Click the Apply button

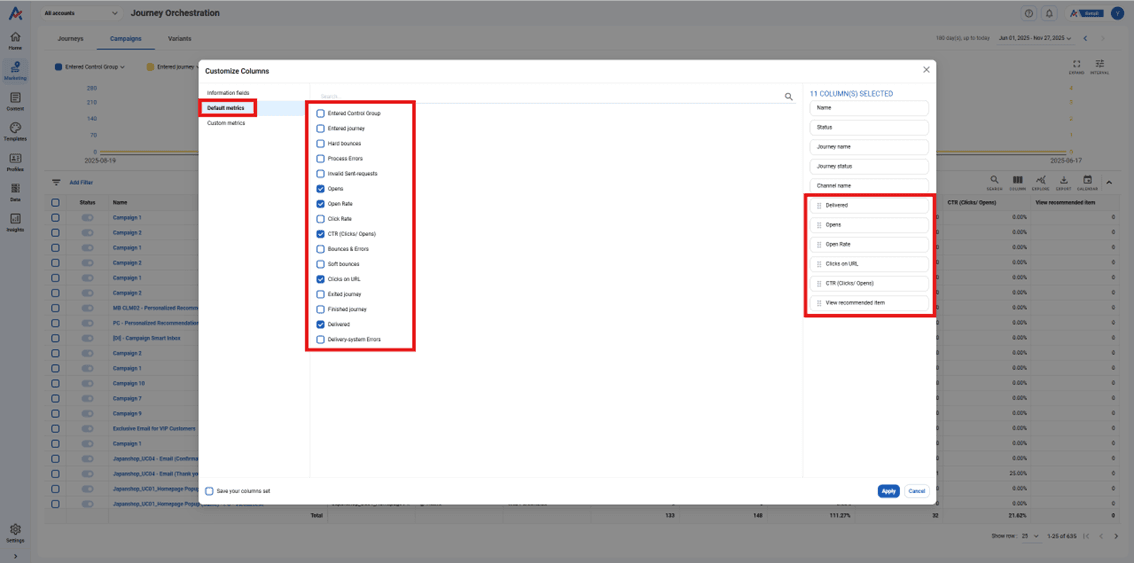pyautogui.click(x=889, y=491)
